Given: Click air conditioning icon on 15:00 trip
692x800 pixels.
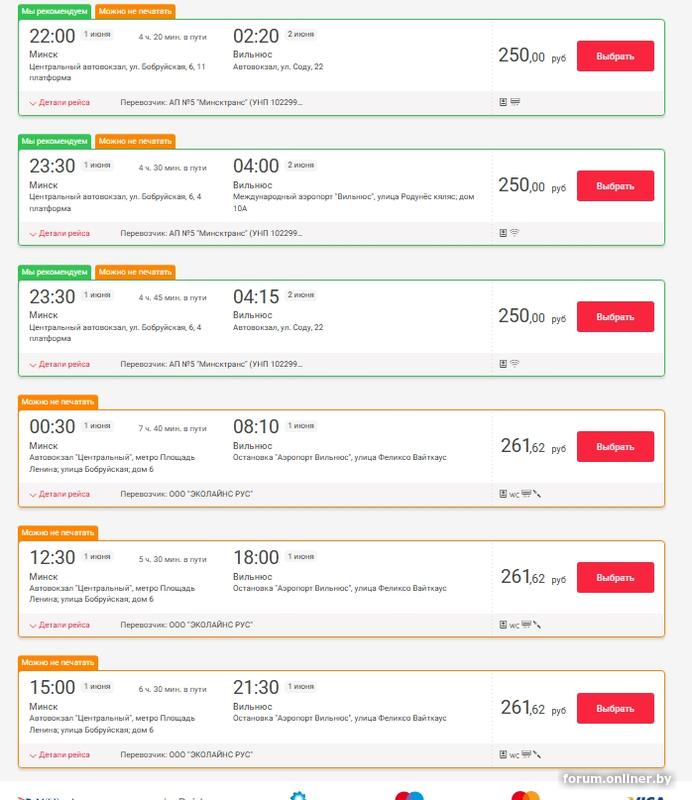Looking at the screenshot, I should (526, 755).
